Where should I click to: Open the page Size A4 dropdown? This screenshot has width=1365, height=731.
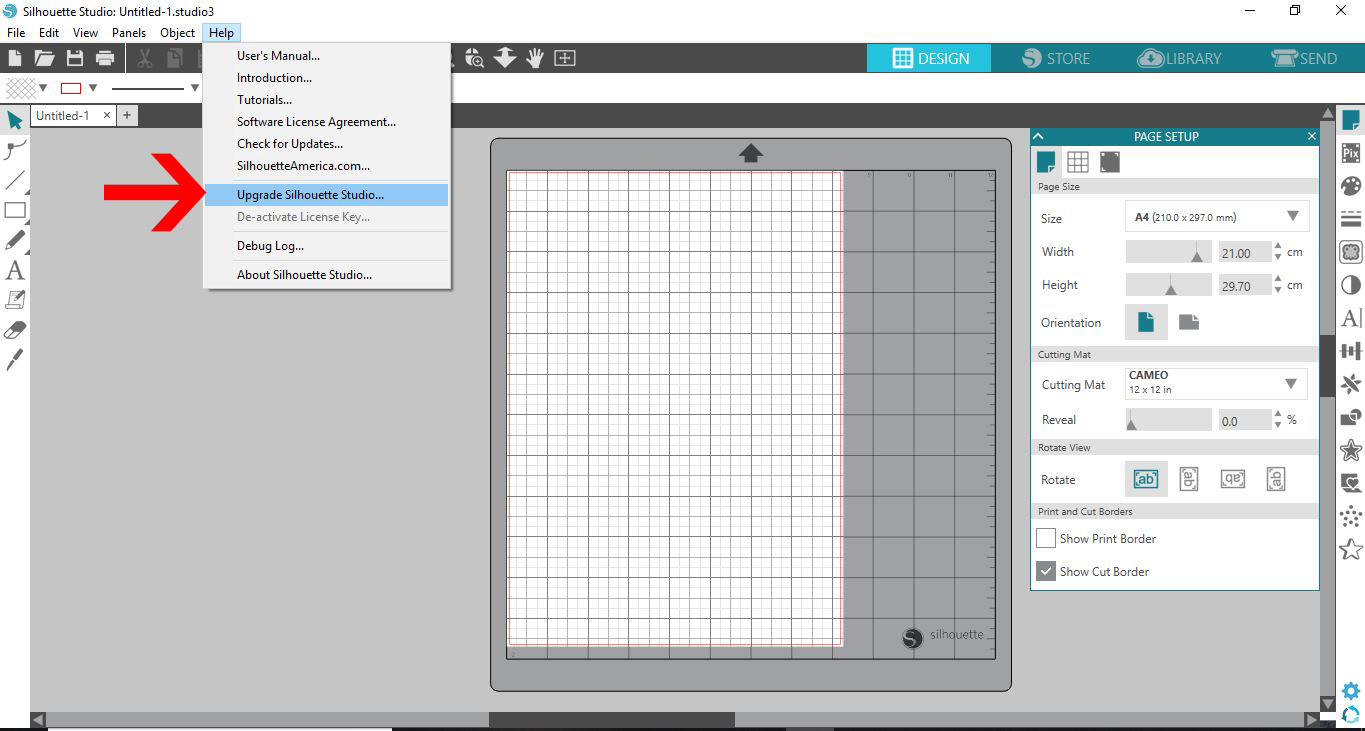click(1216, 216)
